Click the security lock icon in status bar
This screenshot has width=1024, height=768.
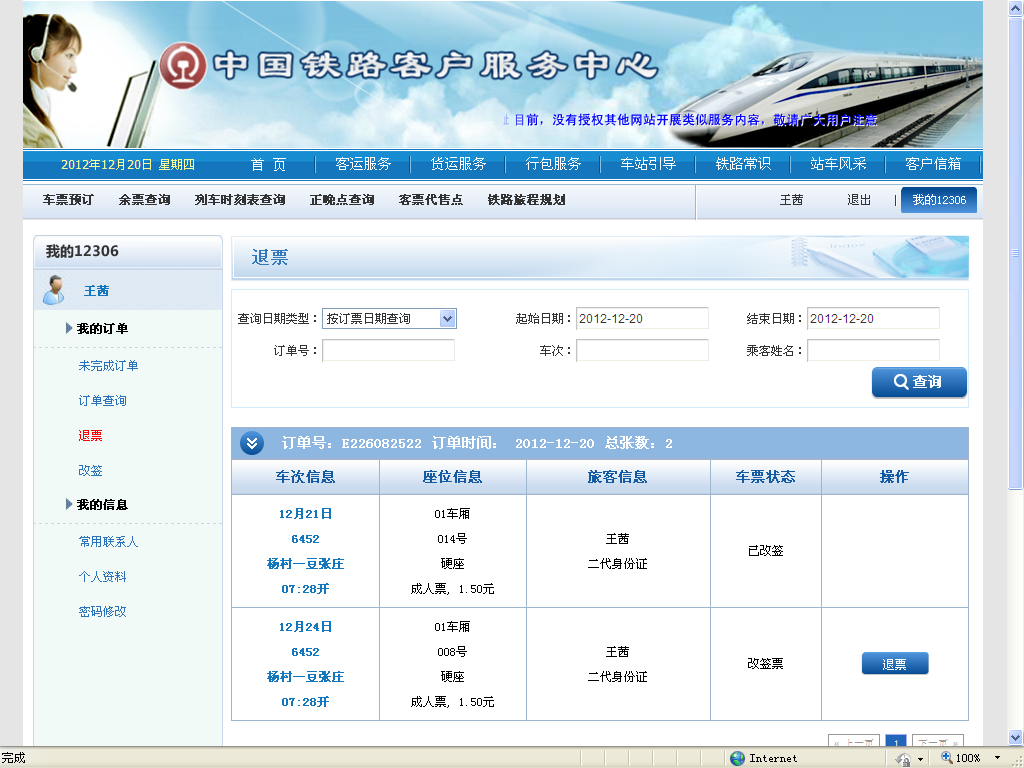click(x=904, y=759)
